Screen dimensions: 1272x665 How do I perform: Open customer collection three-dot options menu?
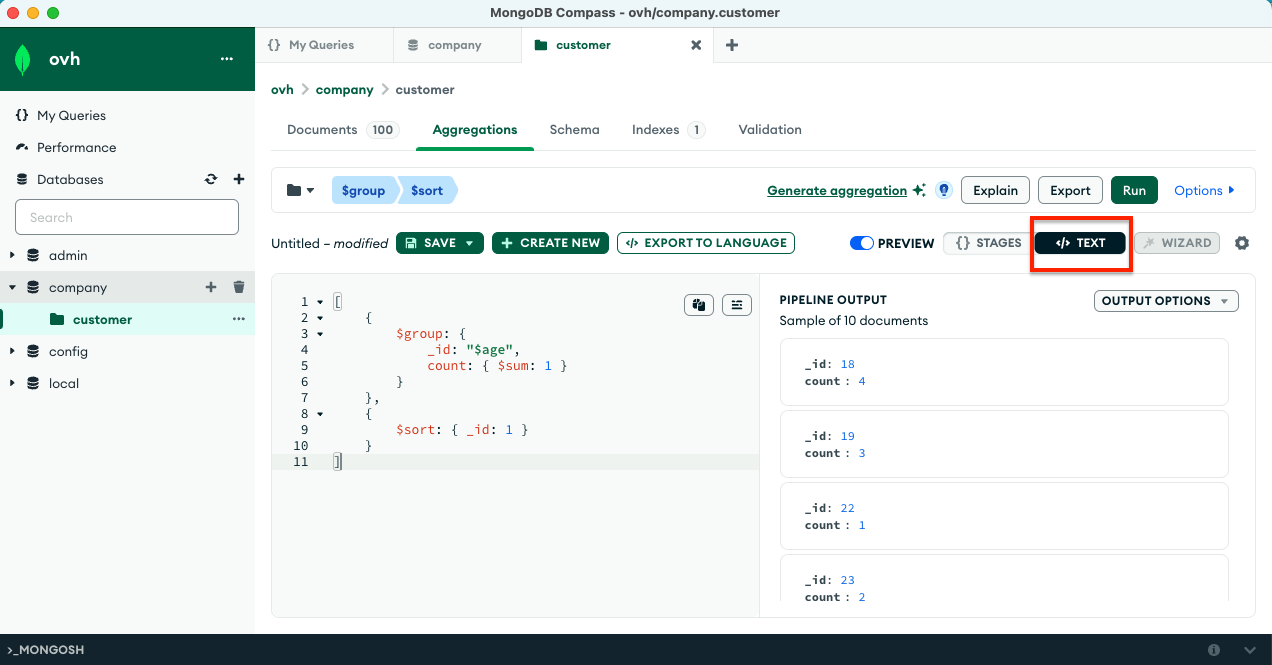pyautogui.click(x=239, y=319)
